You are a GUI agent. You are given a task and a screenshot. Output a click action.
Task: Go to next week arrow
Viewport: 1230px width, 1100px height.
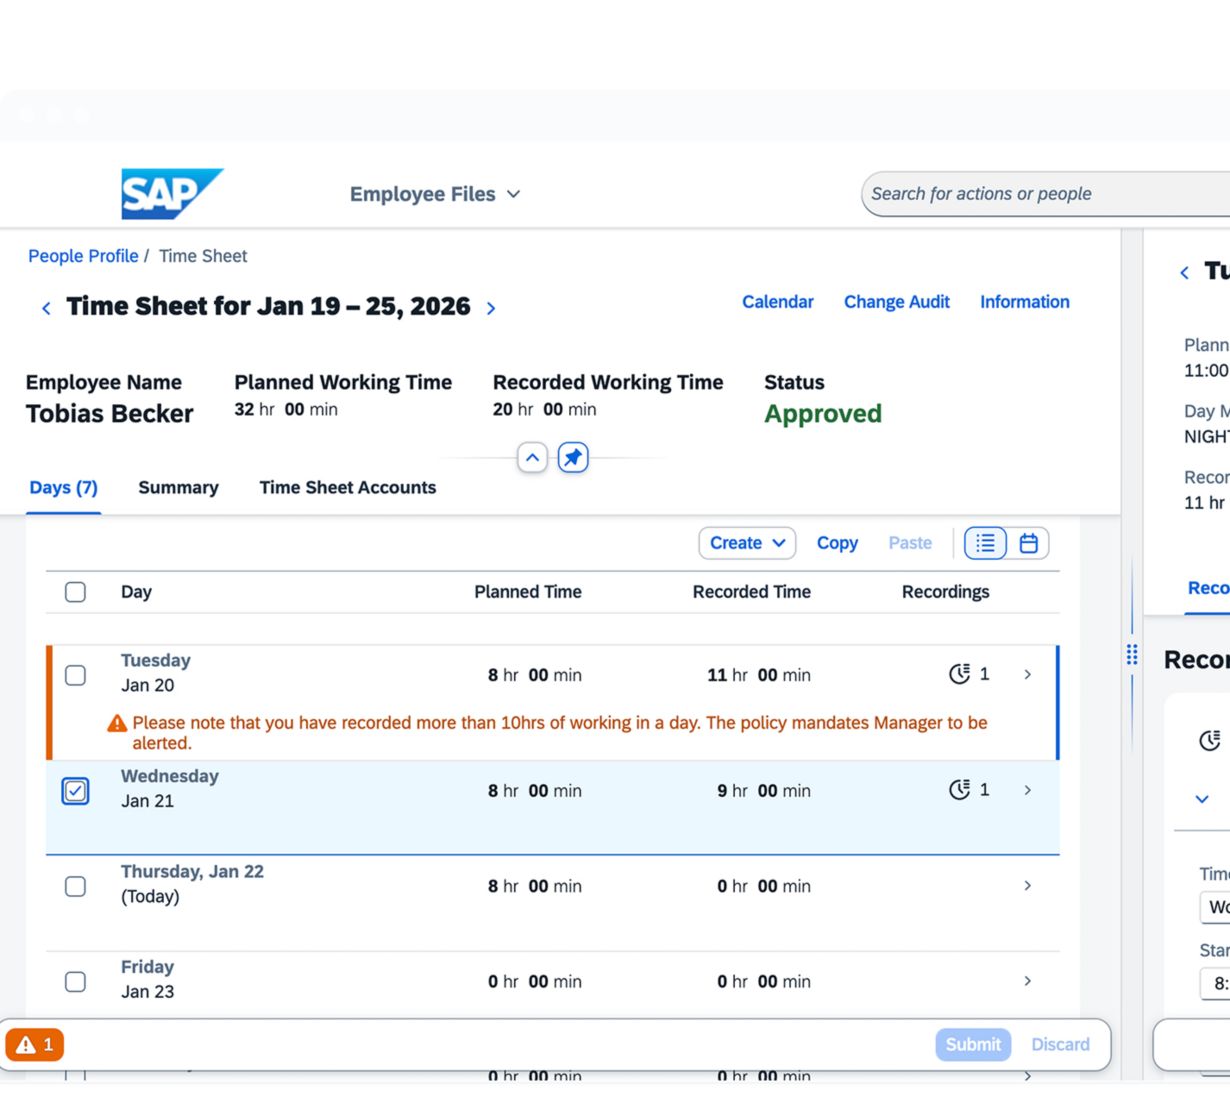pyautogui.click(x=491, y=308)
